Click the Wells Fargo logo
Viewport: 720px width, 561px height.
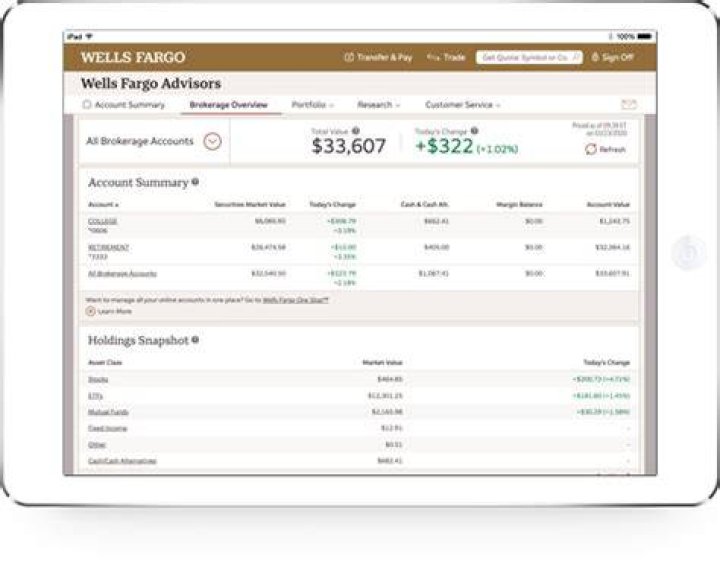133,57
